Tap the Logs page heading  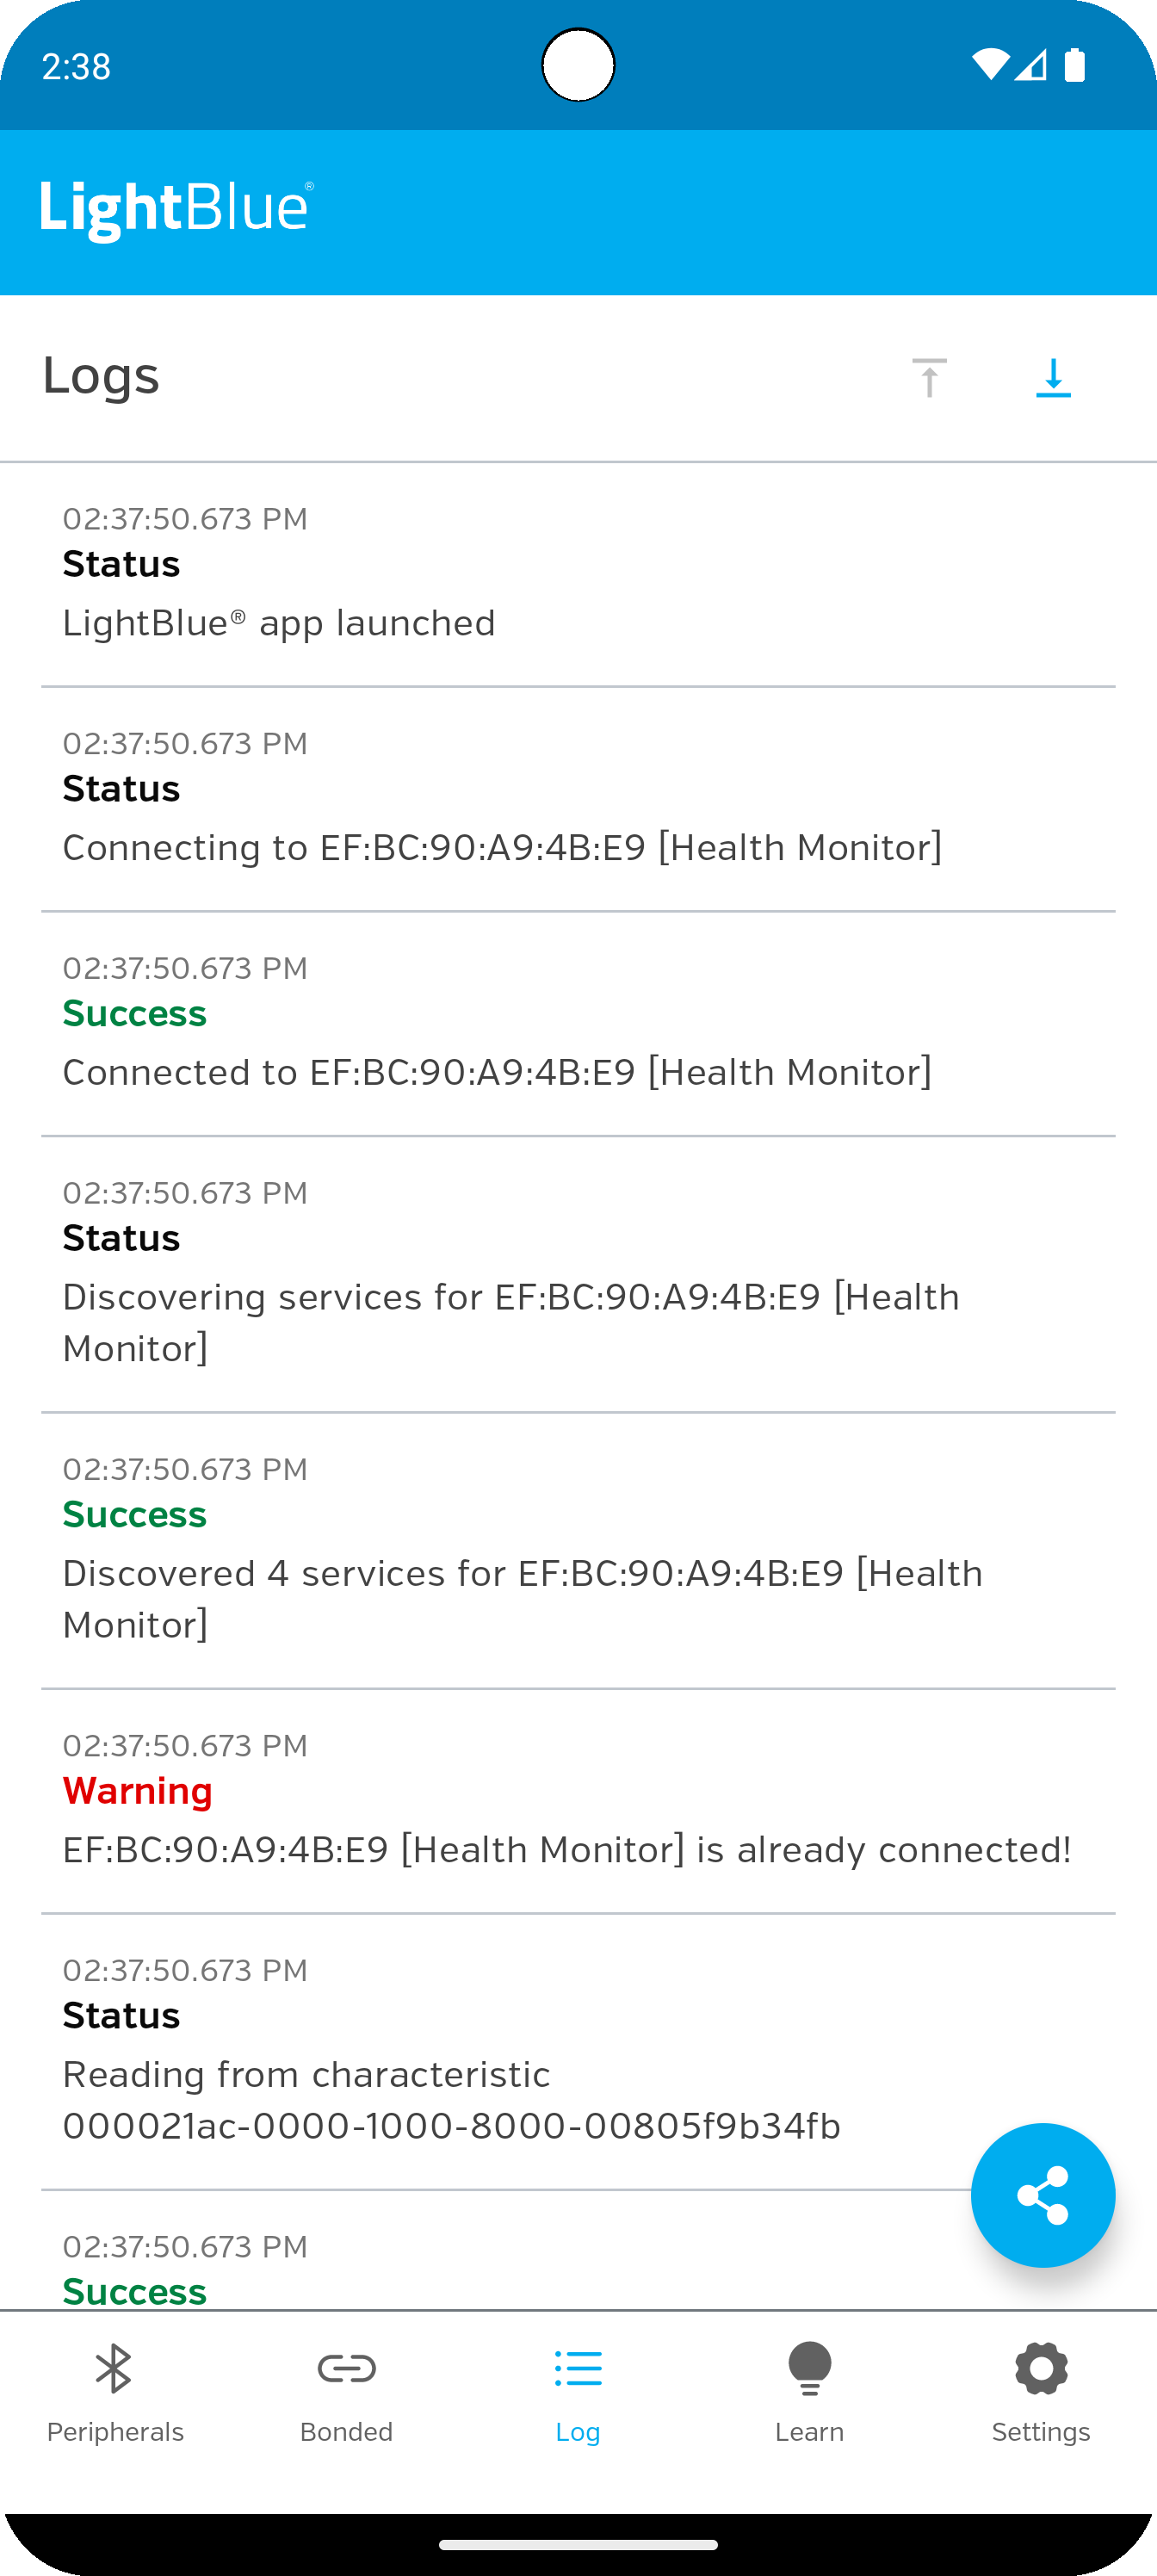pos(101,377)
